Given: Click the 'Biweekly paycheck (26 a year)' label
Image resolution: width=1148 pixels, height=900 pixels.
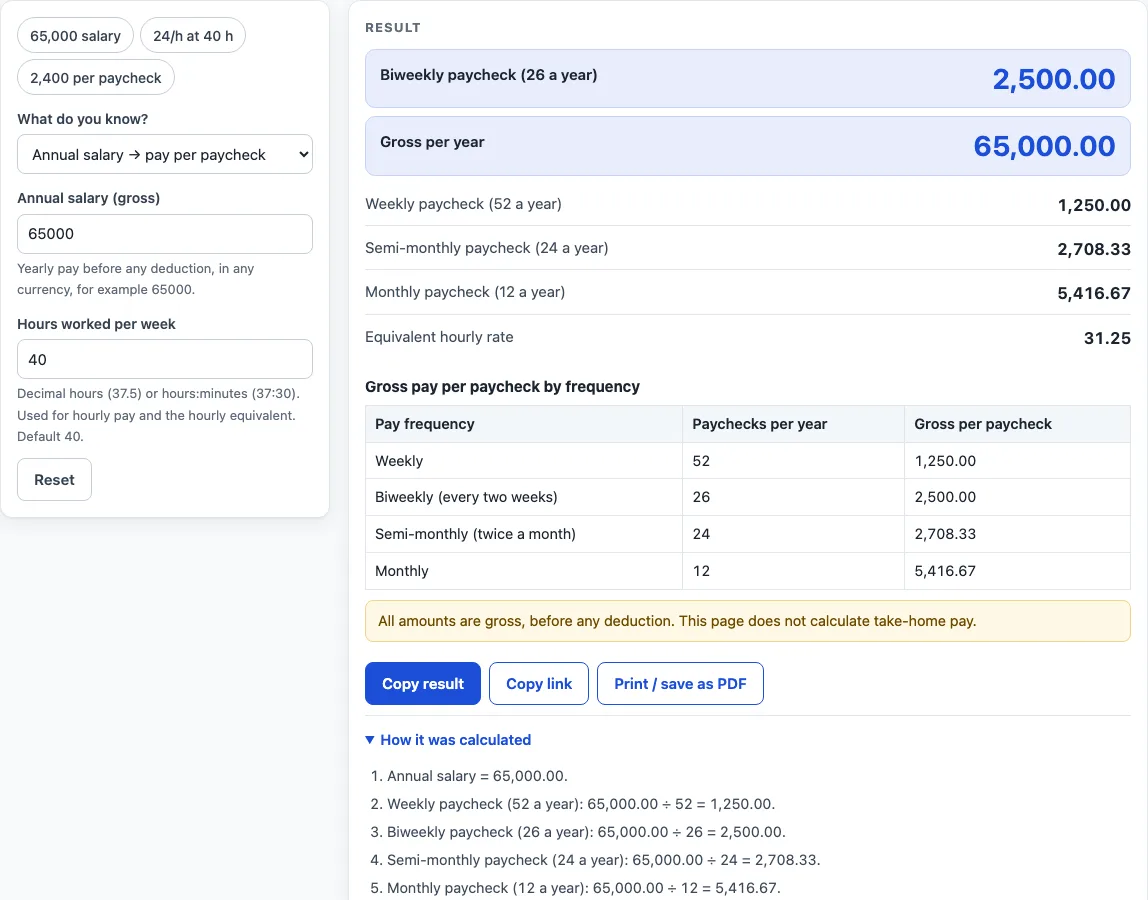Looking at the screenshot, I should (x=488, y=75).
